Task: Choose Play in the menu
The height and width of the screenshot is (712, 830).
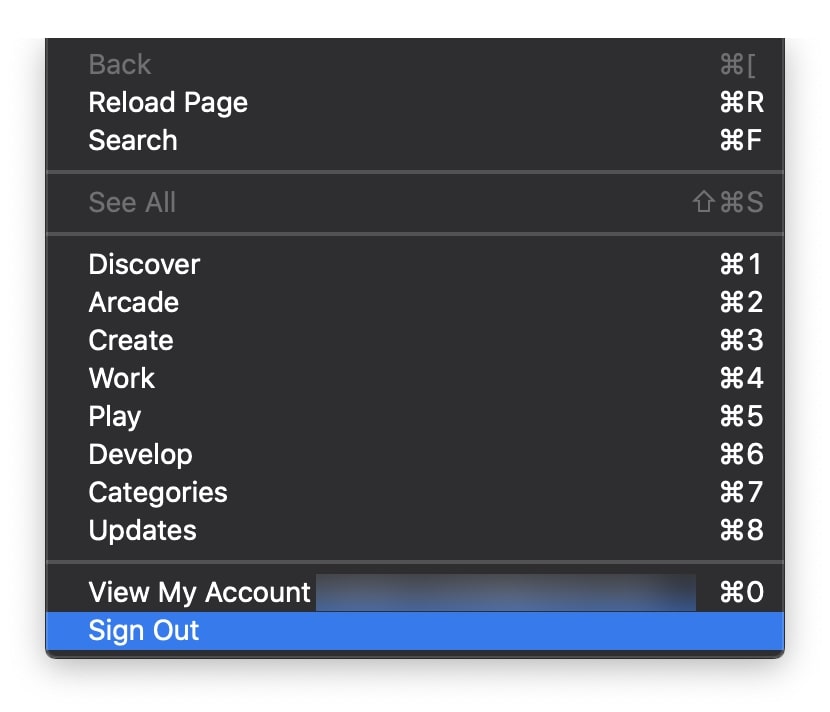Action: point(115,417)
